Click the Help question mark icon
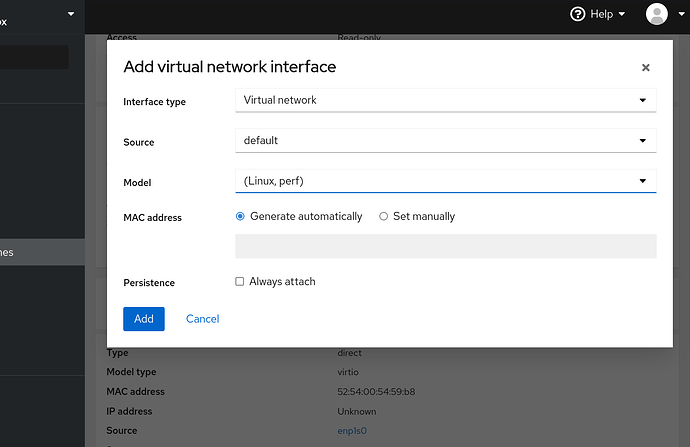 577,14
